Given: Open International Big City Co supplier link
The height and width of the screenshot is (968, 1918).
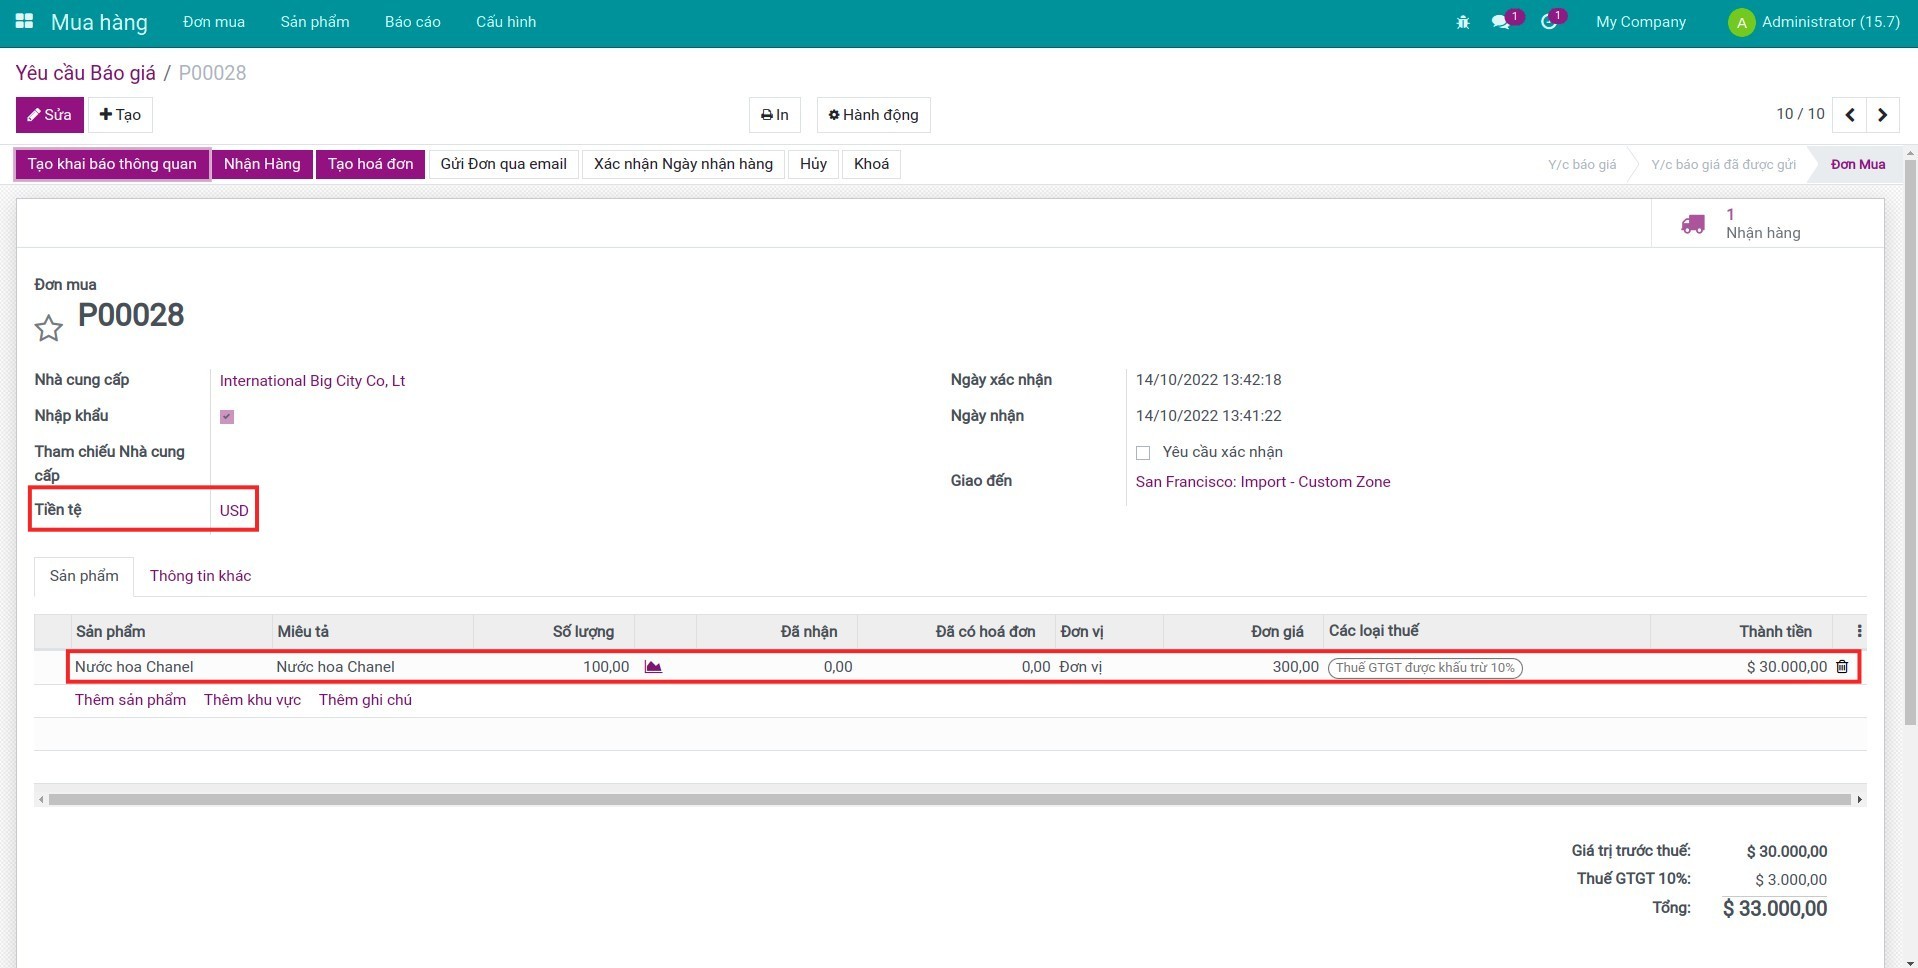Looking at the screenshot, I should (x=312, y=381).
